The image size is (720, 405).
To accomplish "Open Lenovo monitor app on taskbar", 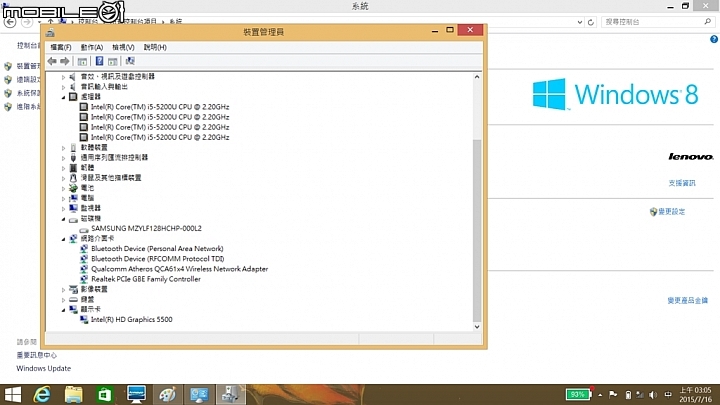I will [x=136, y=394].
